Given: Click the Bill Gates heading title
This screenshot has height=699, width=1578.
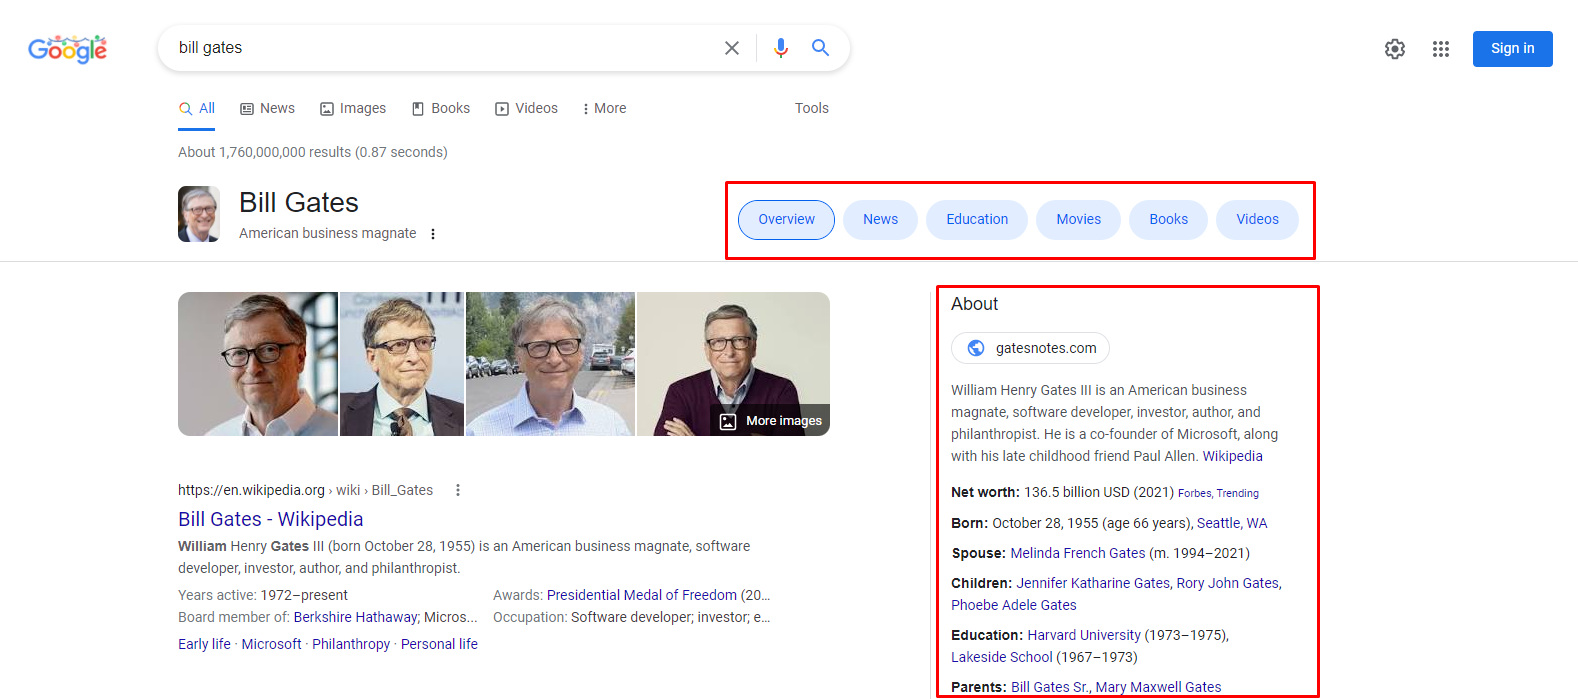Looking at the screenshot, I should (x=299, y=203).
